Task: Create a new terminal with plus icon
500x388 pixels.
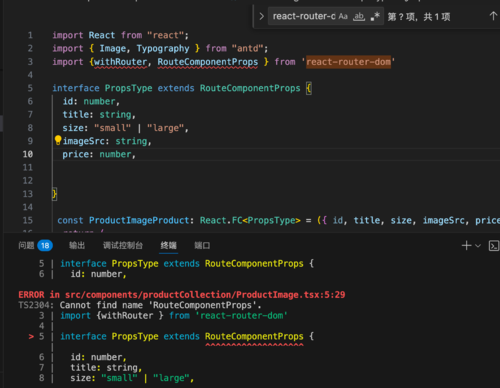Action: pos(466,246)
